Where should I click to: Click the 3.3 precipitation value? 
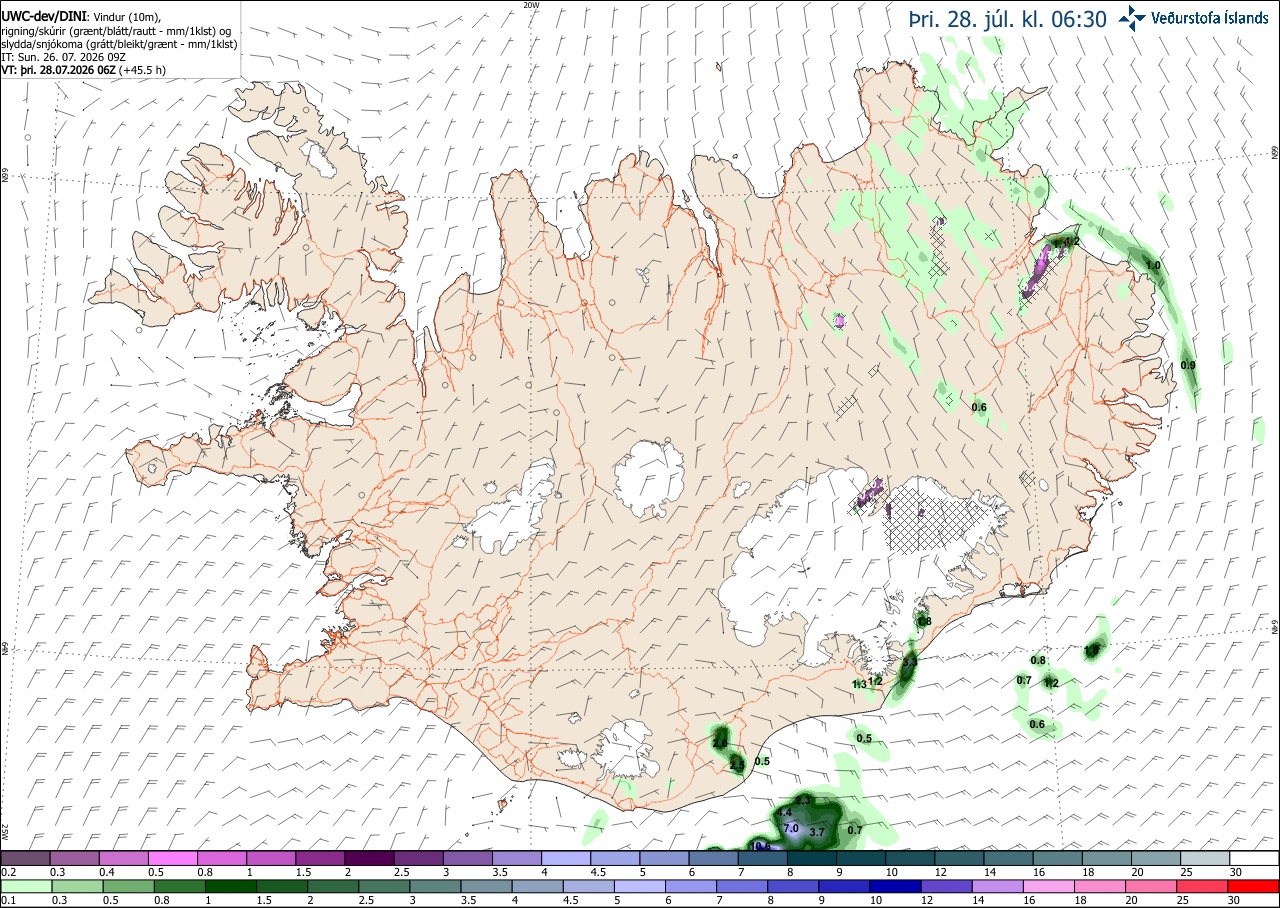(910, 662)
